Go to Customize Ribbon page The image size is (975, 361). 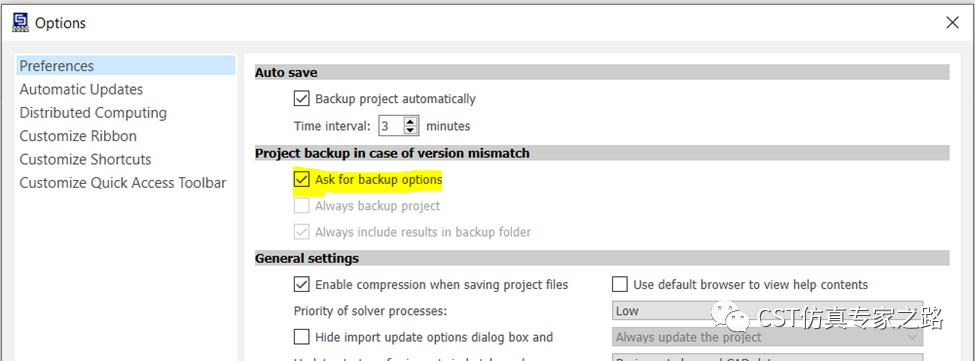78,136
